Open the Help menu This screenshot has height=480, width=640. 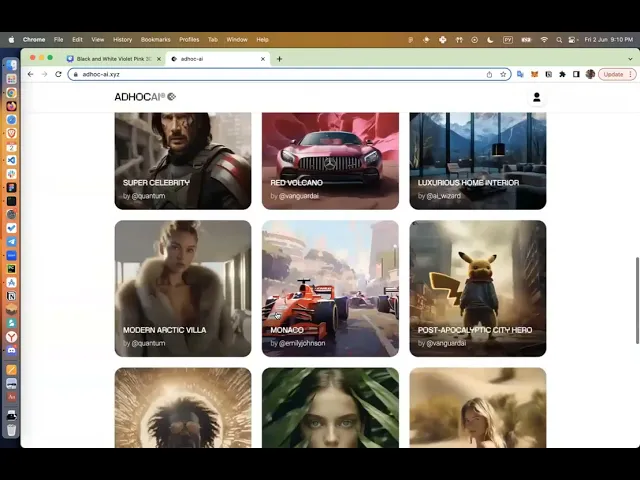tap(262, 40)
